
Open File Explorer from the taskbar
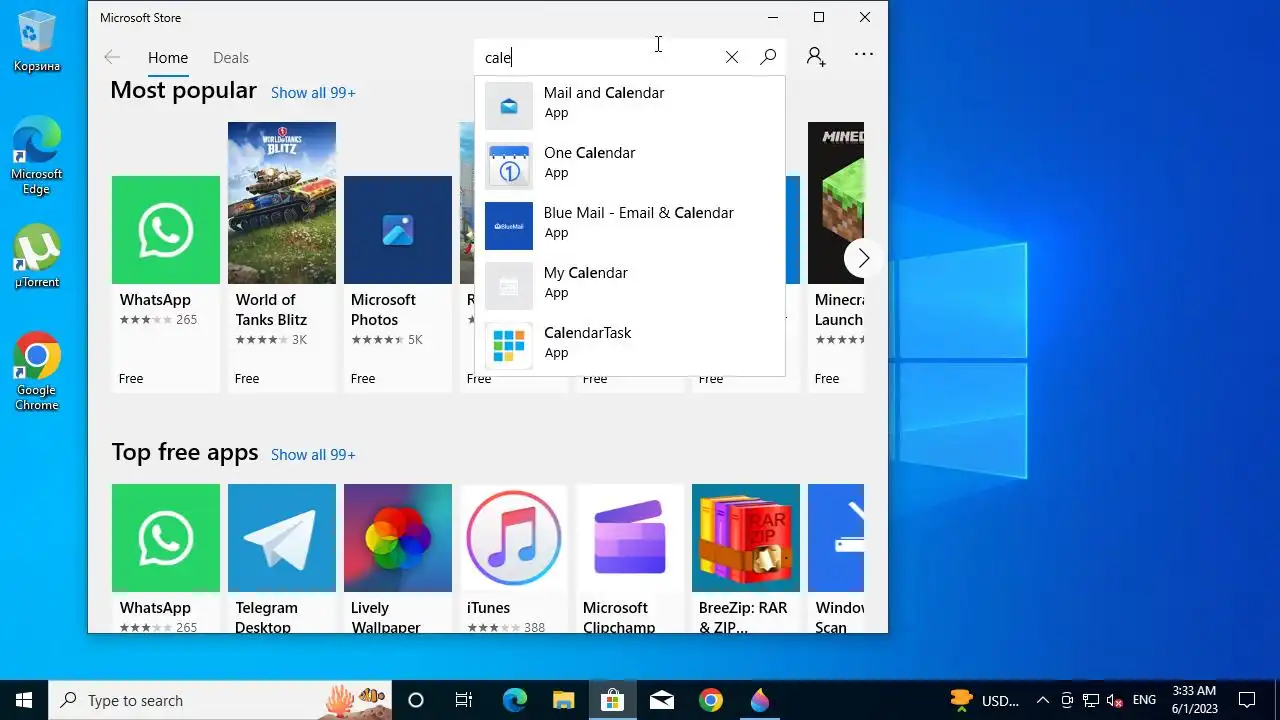coord(563,700)
